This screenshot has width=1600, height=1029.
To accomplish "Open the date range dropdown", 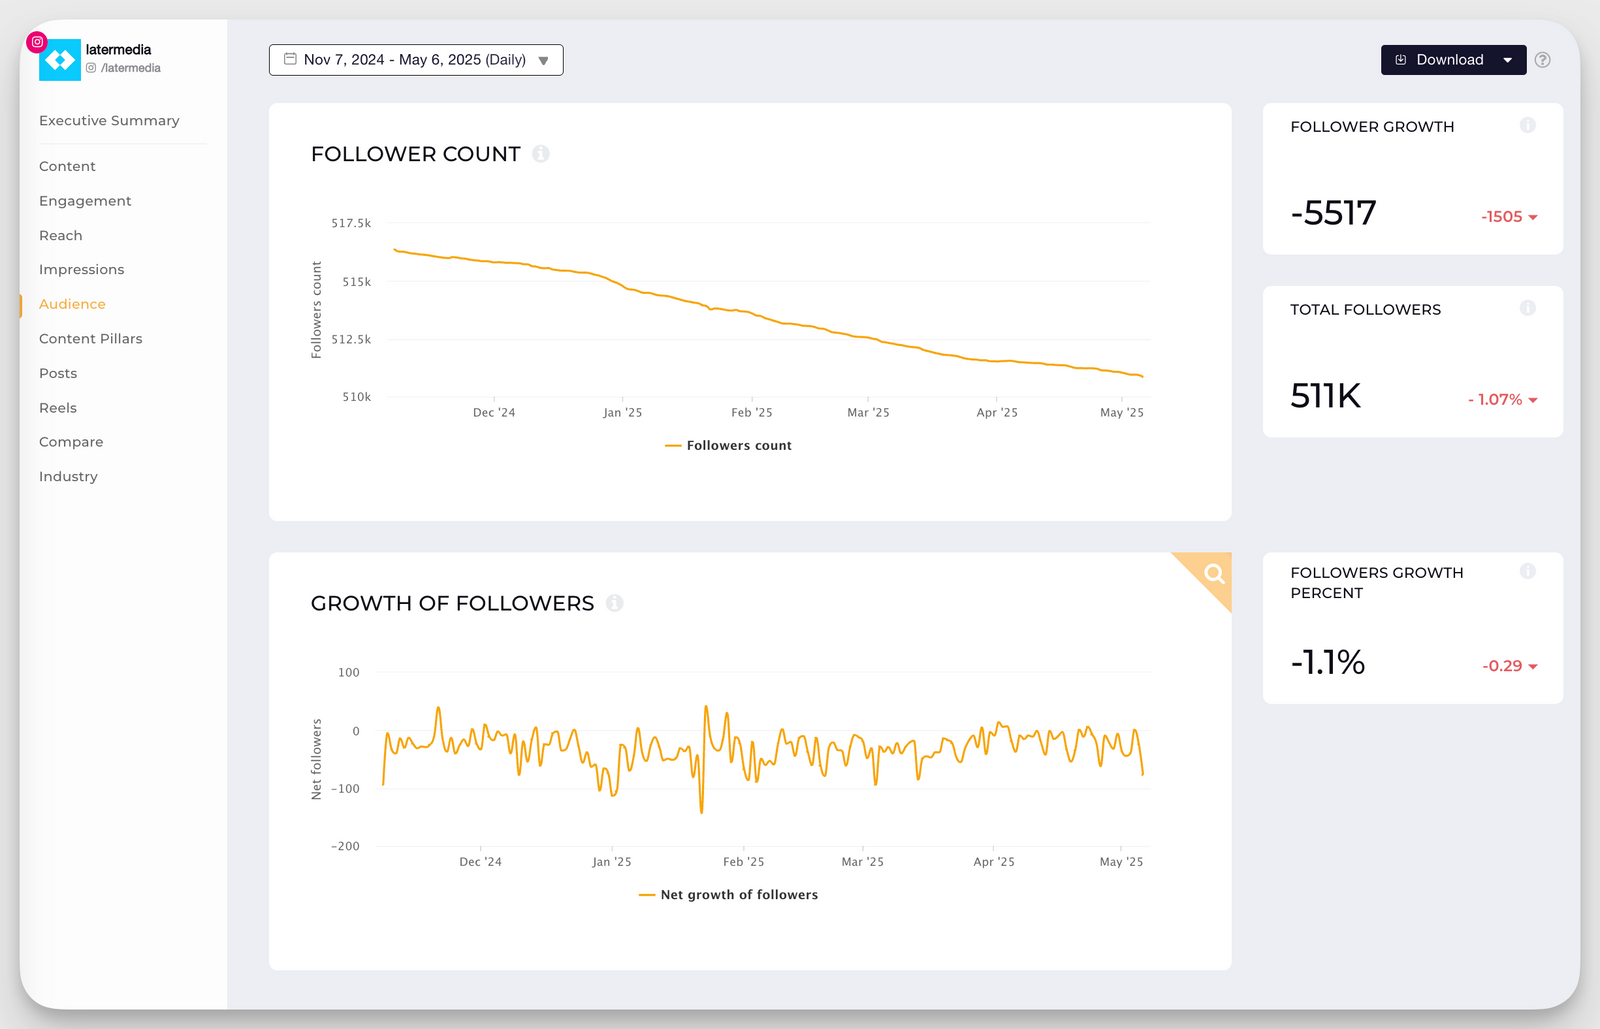I will (544, 60).
